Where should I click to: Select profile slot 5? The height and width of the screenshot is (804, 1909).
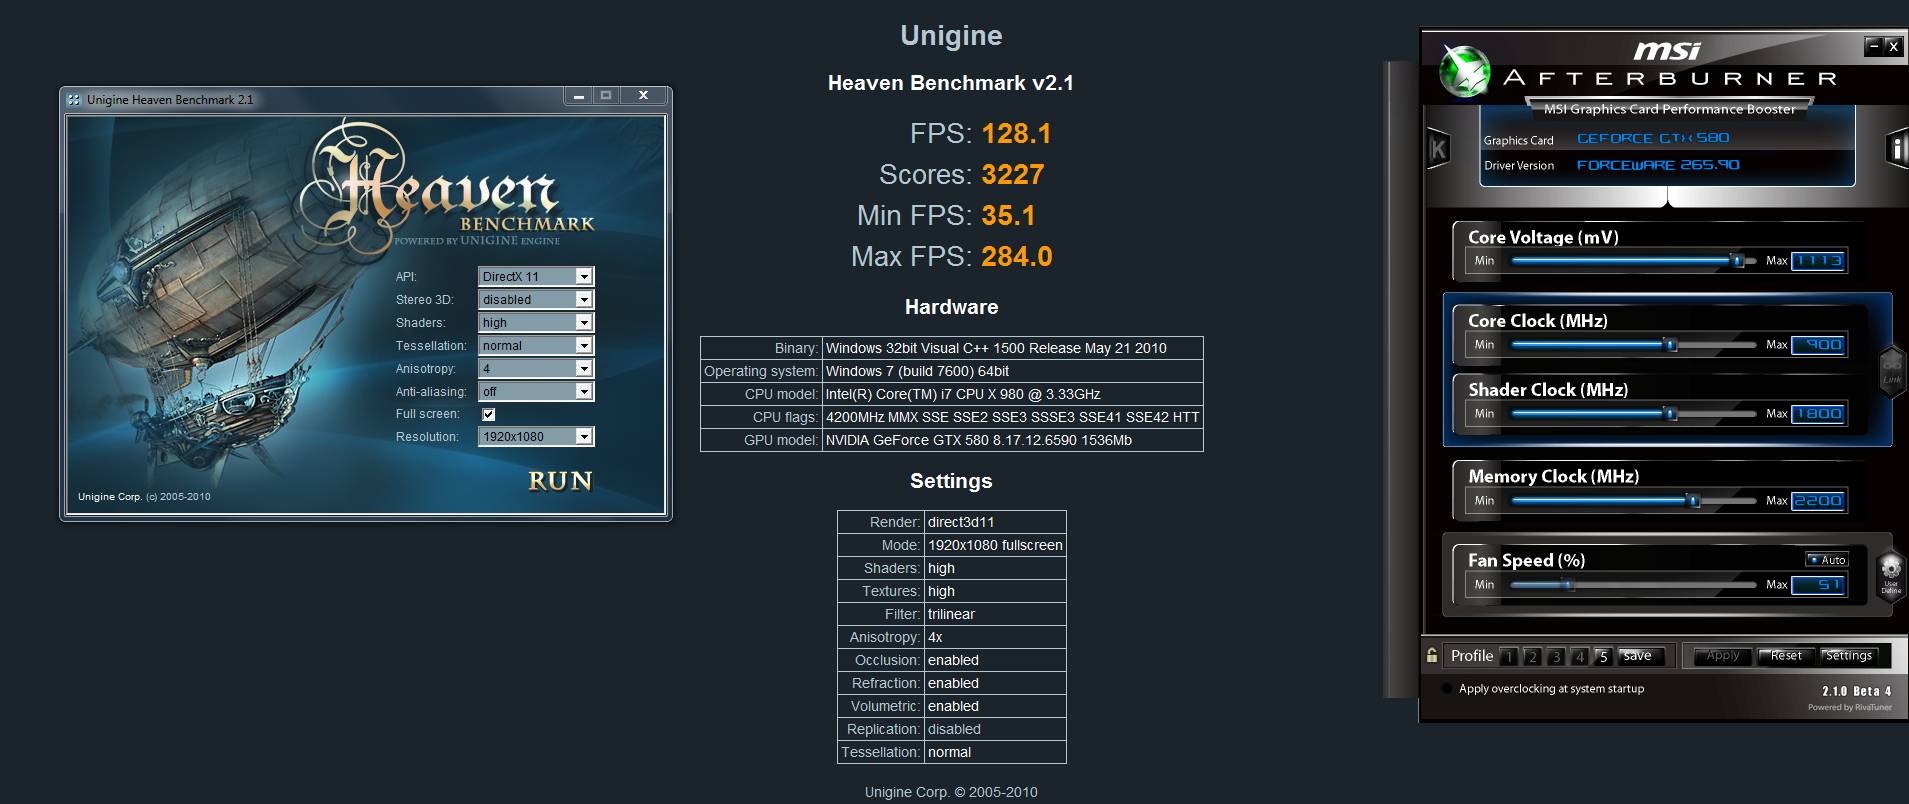coord(1603,656)
